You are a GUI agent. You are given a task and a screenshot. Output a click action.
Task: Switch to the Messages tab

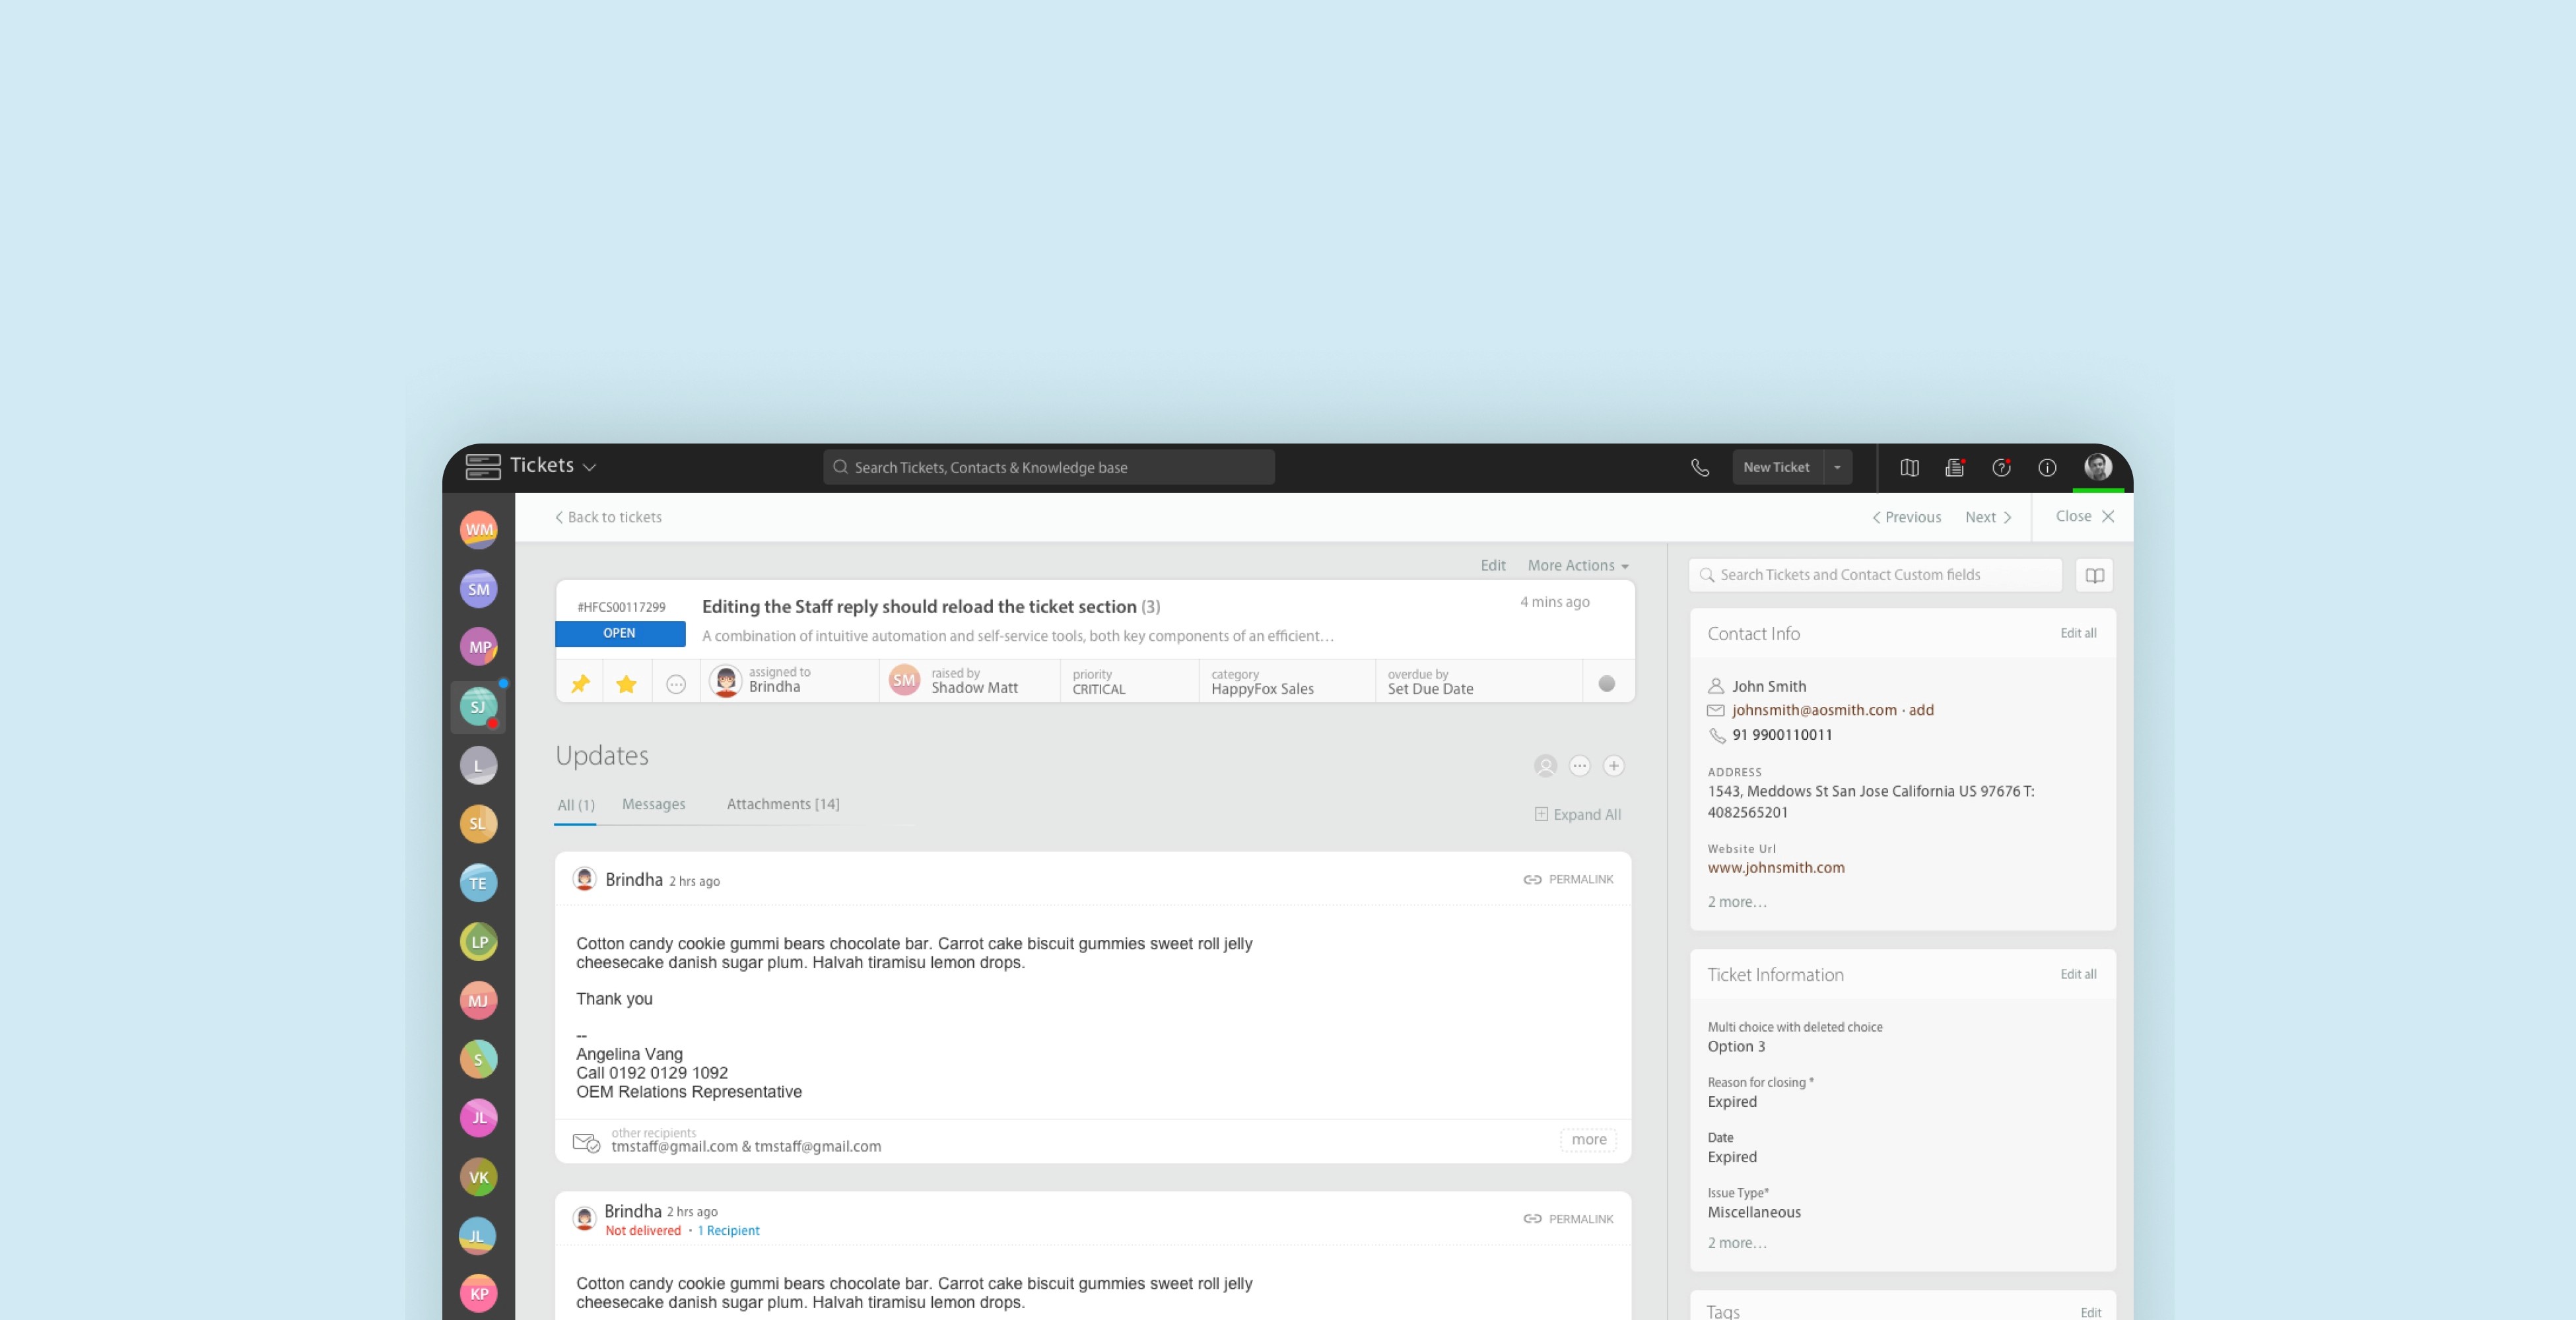point(653,804)
